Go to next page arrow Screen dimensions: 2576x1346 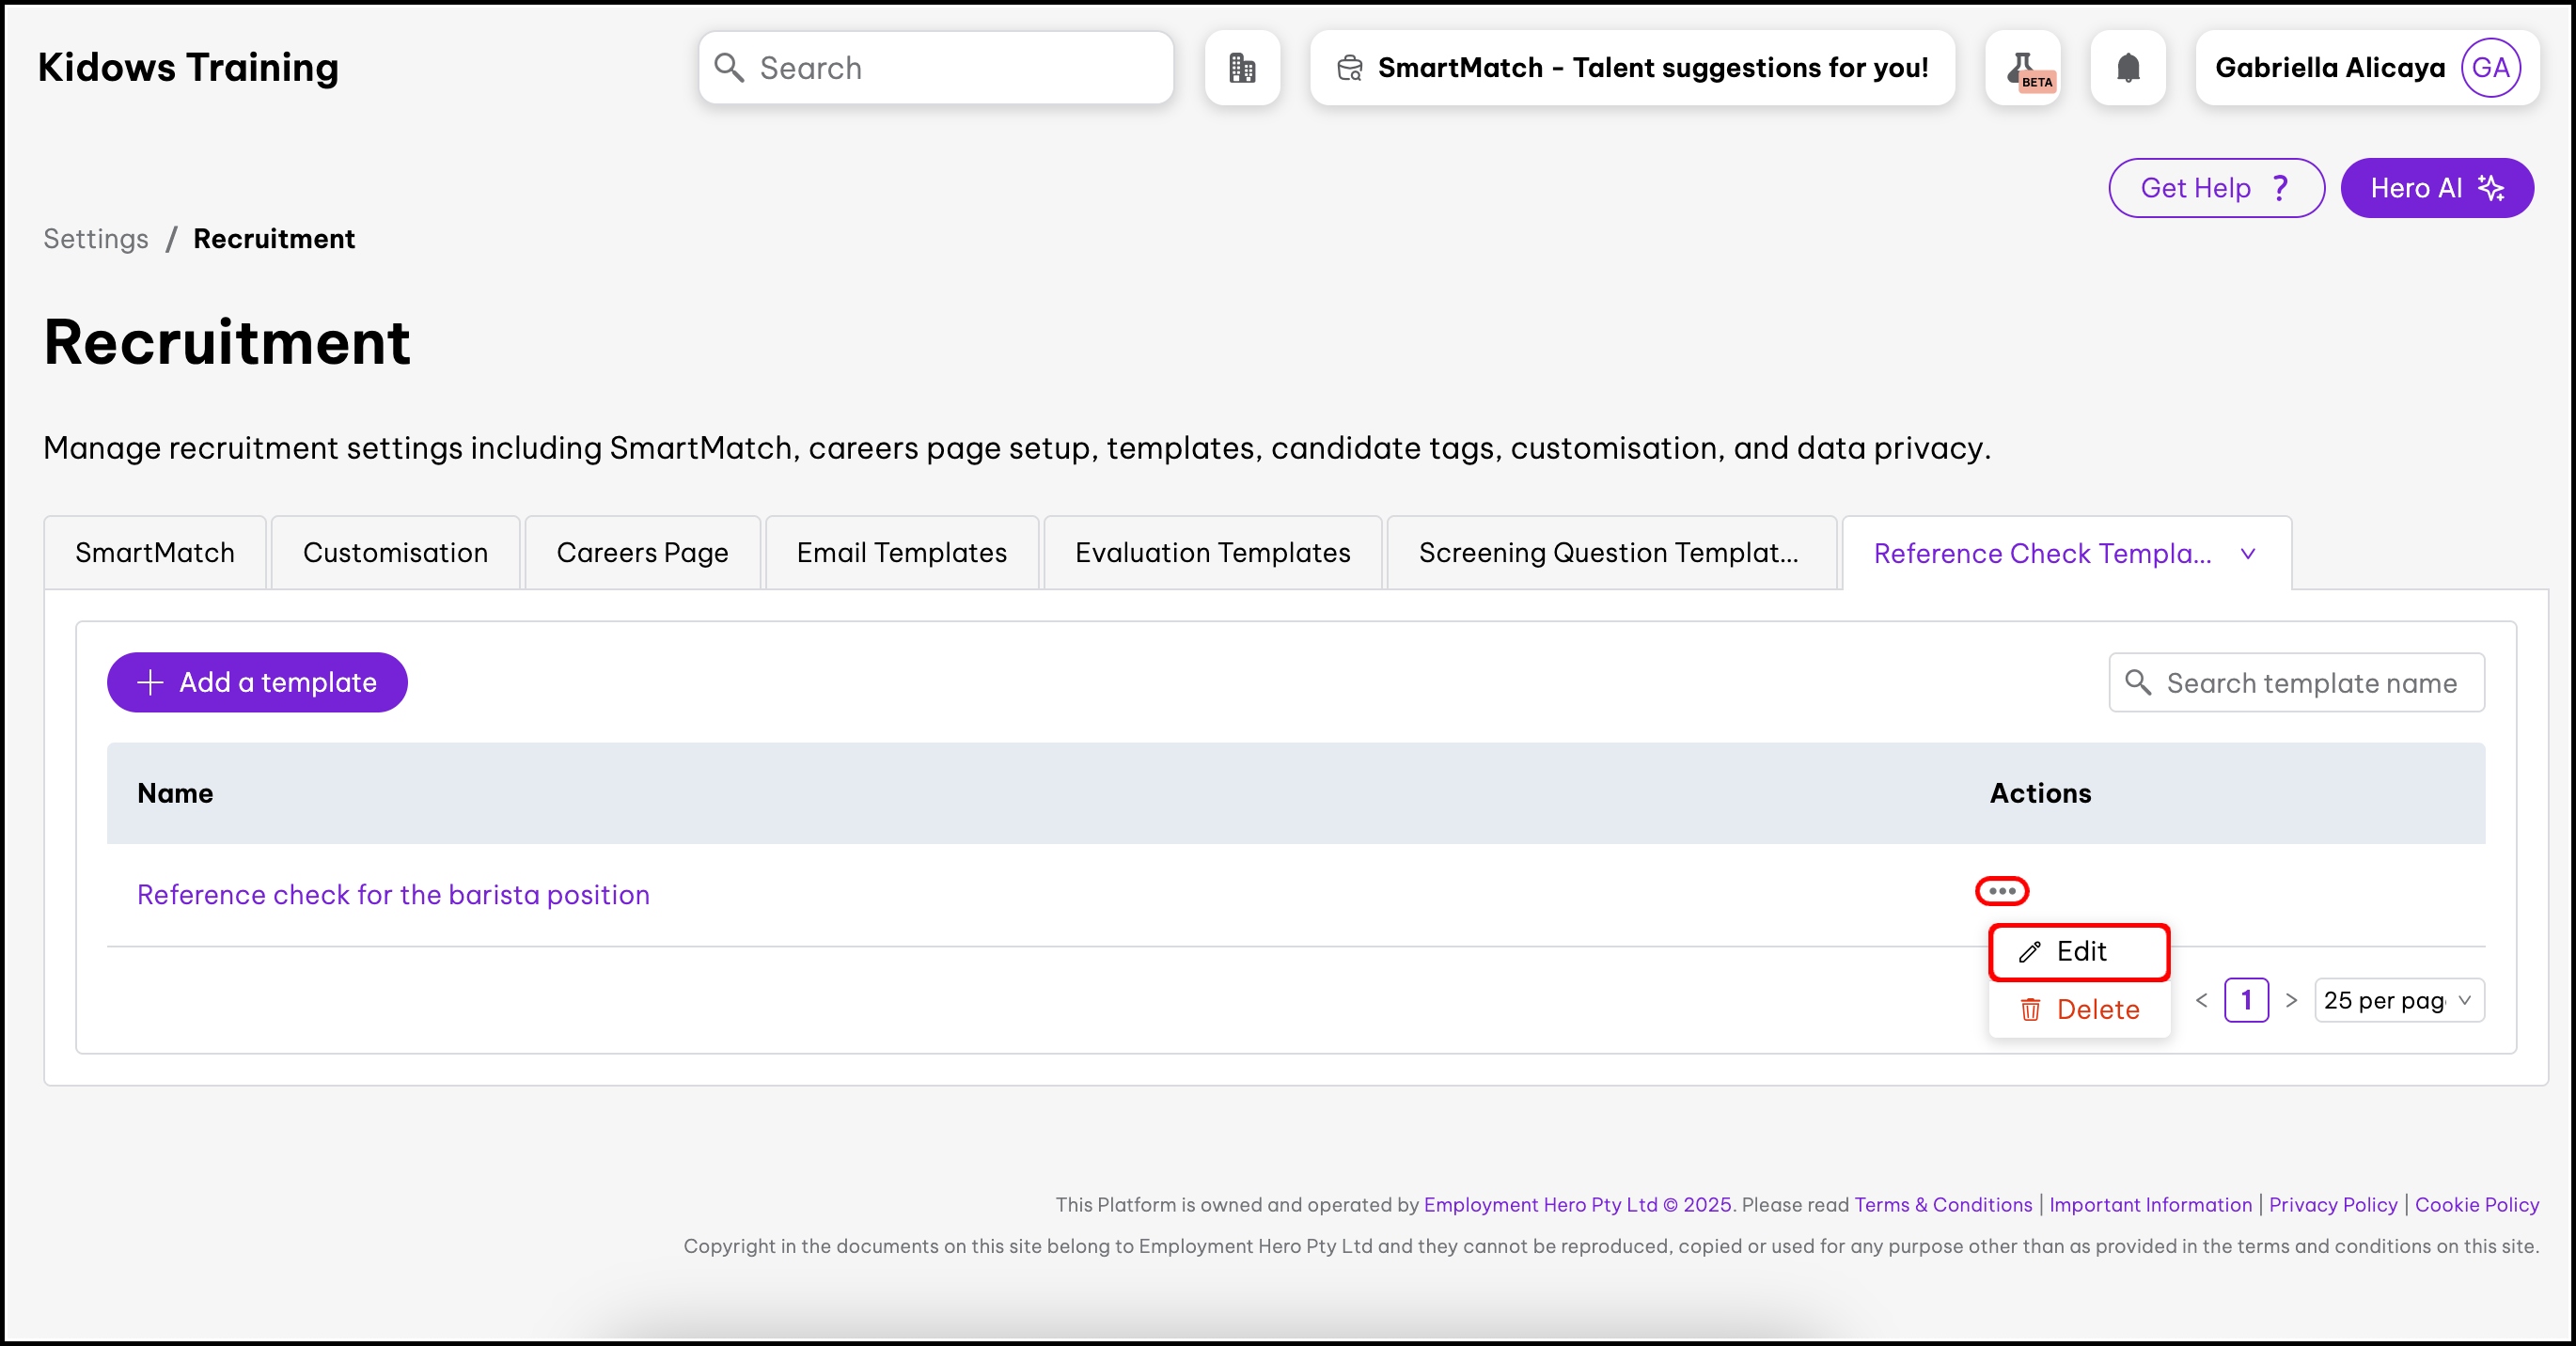pyautogui.click(x=2291, y=1000)
